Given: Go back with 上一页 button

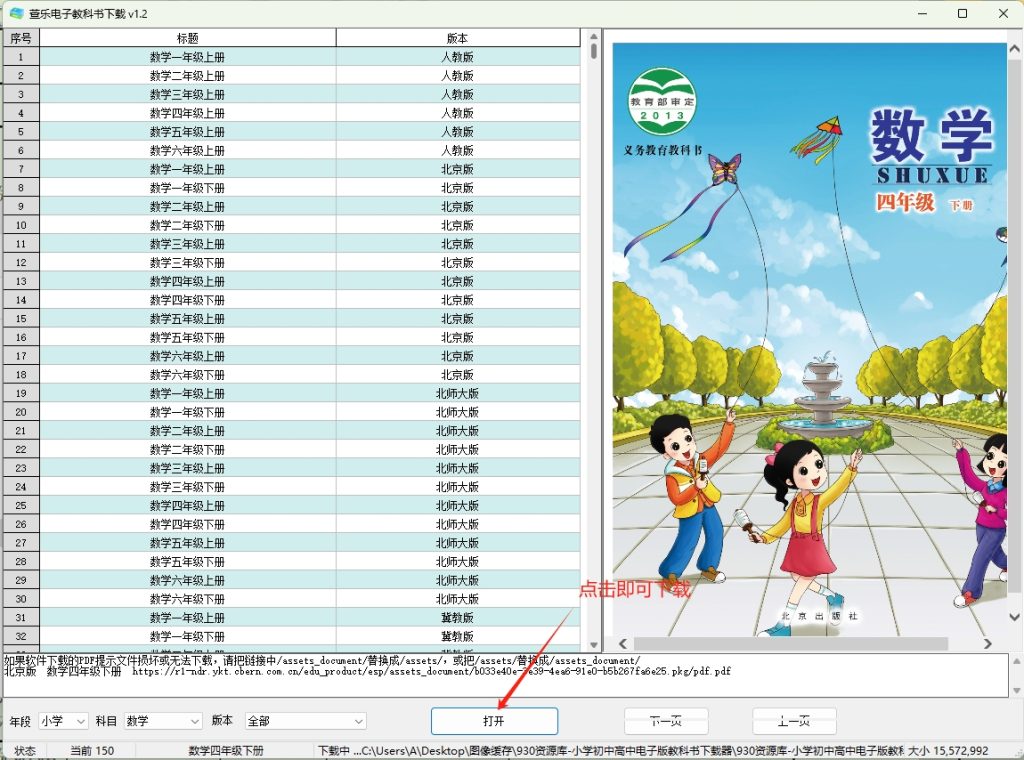Looking at the screenshot, I should [794, 721].
